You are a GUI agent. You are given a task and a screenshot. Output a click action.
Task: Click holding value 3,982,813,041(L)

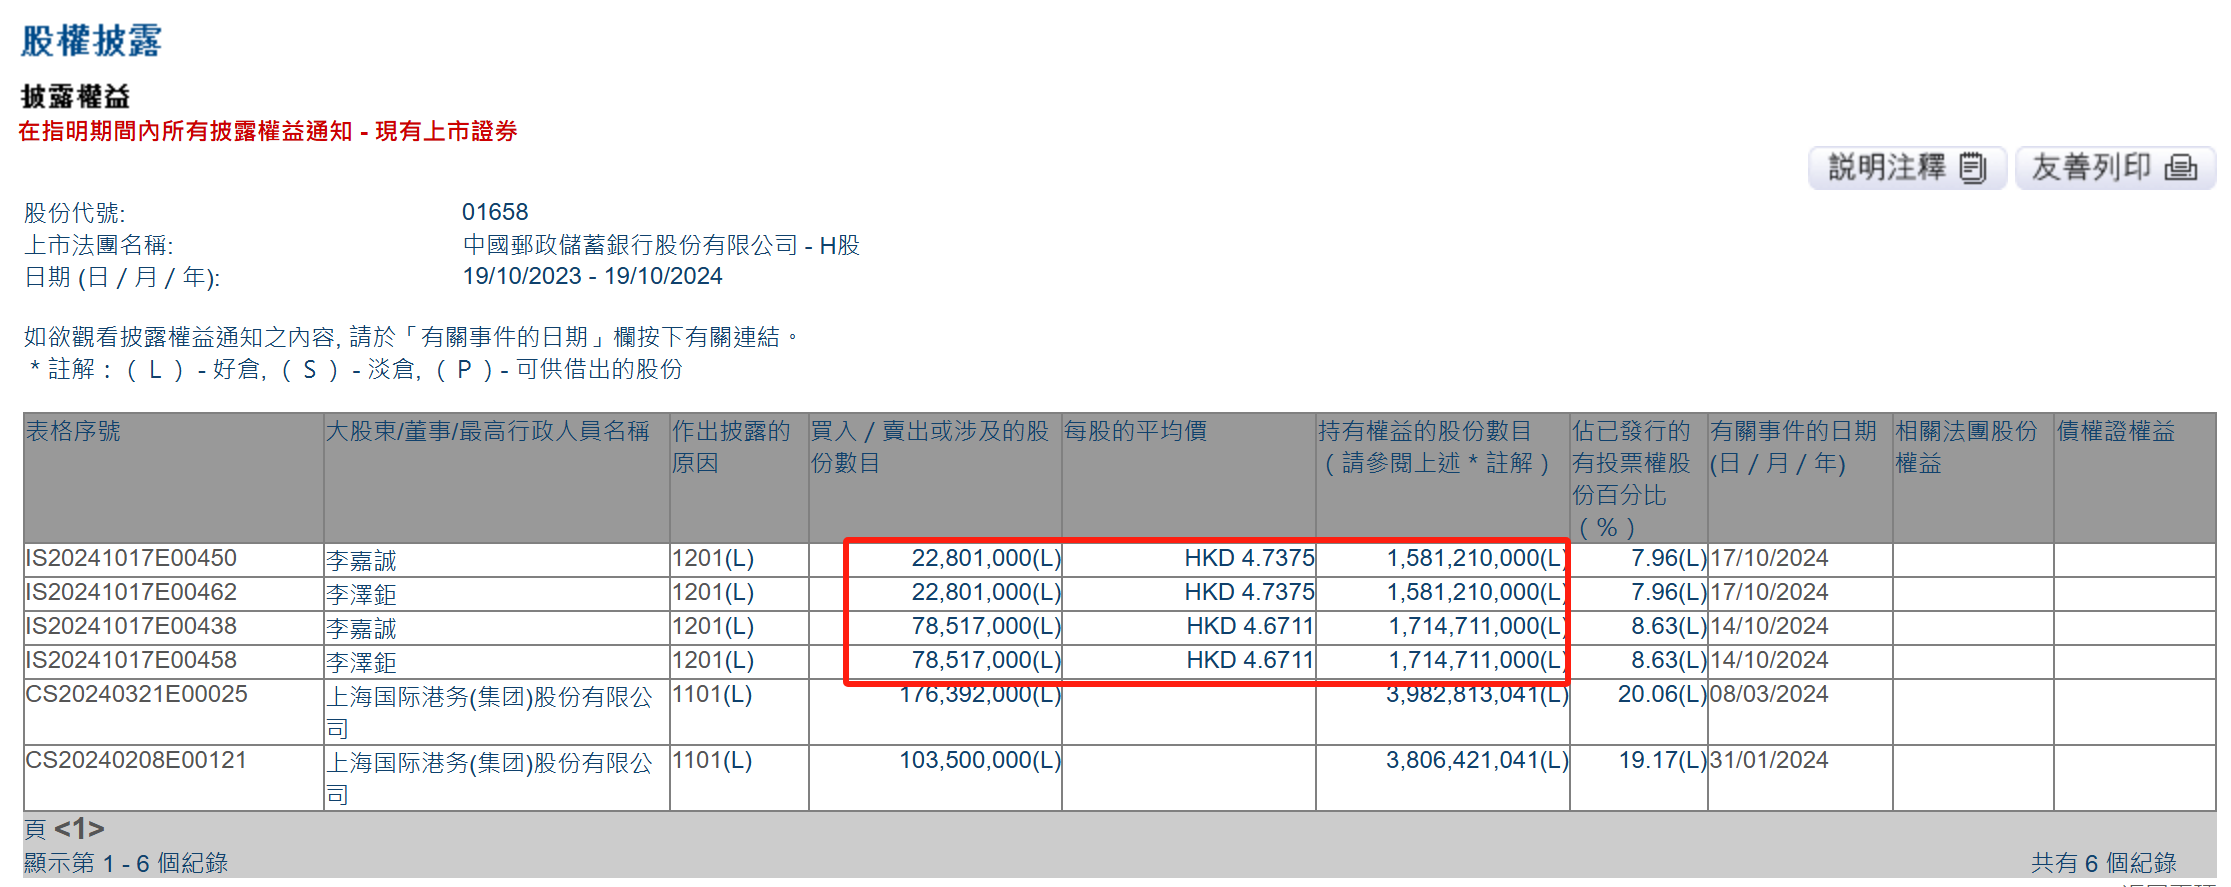tap(1477, 695)
